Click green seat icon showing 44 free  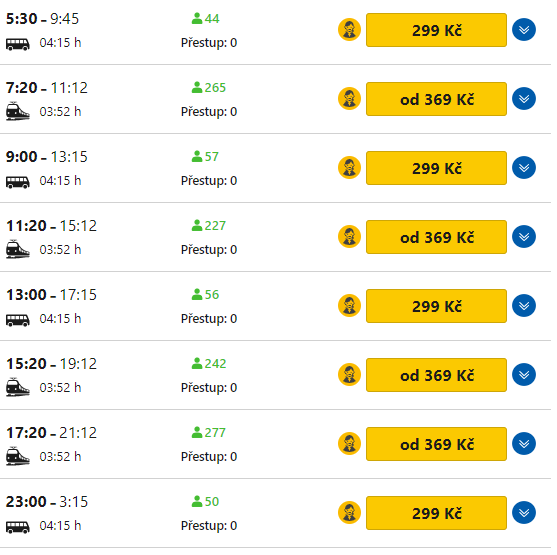point(197,18)
